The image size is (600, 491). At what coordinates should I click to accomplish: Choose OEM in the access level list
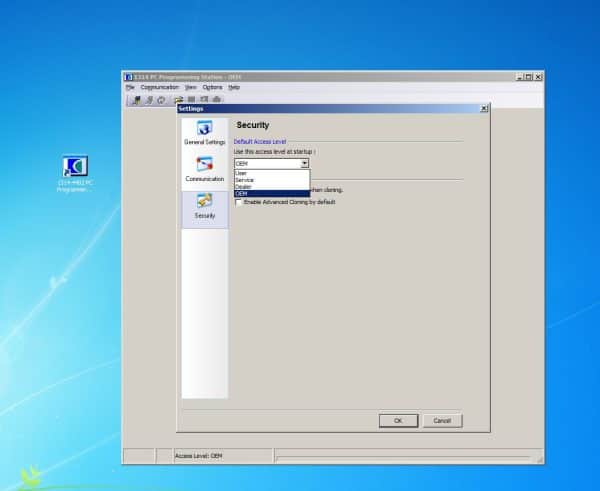click(272, 194)
